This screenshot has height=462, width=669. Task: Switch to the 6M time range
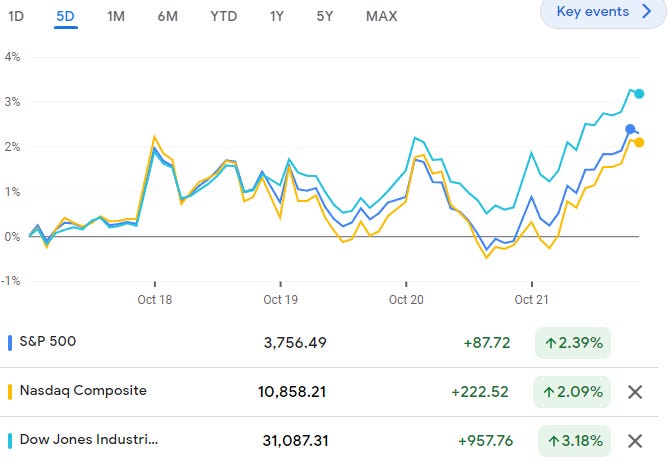point(168,16)
